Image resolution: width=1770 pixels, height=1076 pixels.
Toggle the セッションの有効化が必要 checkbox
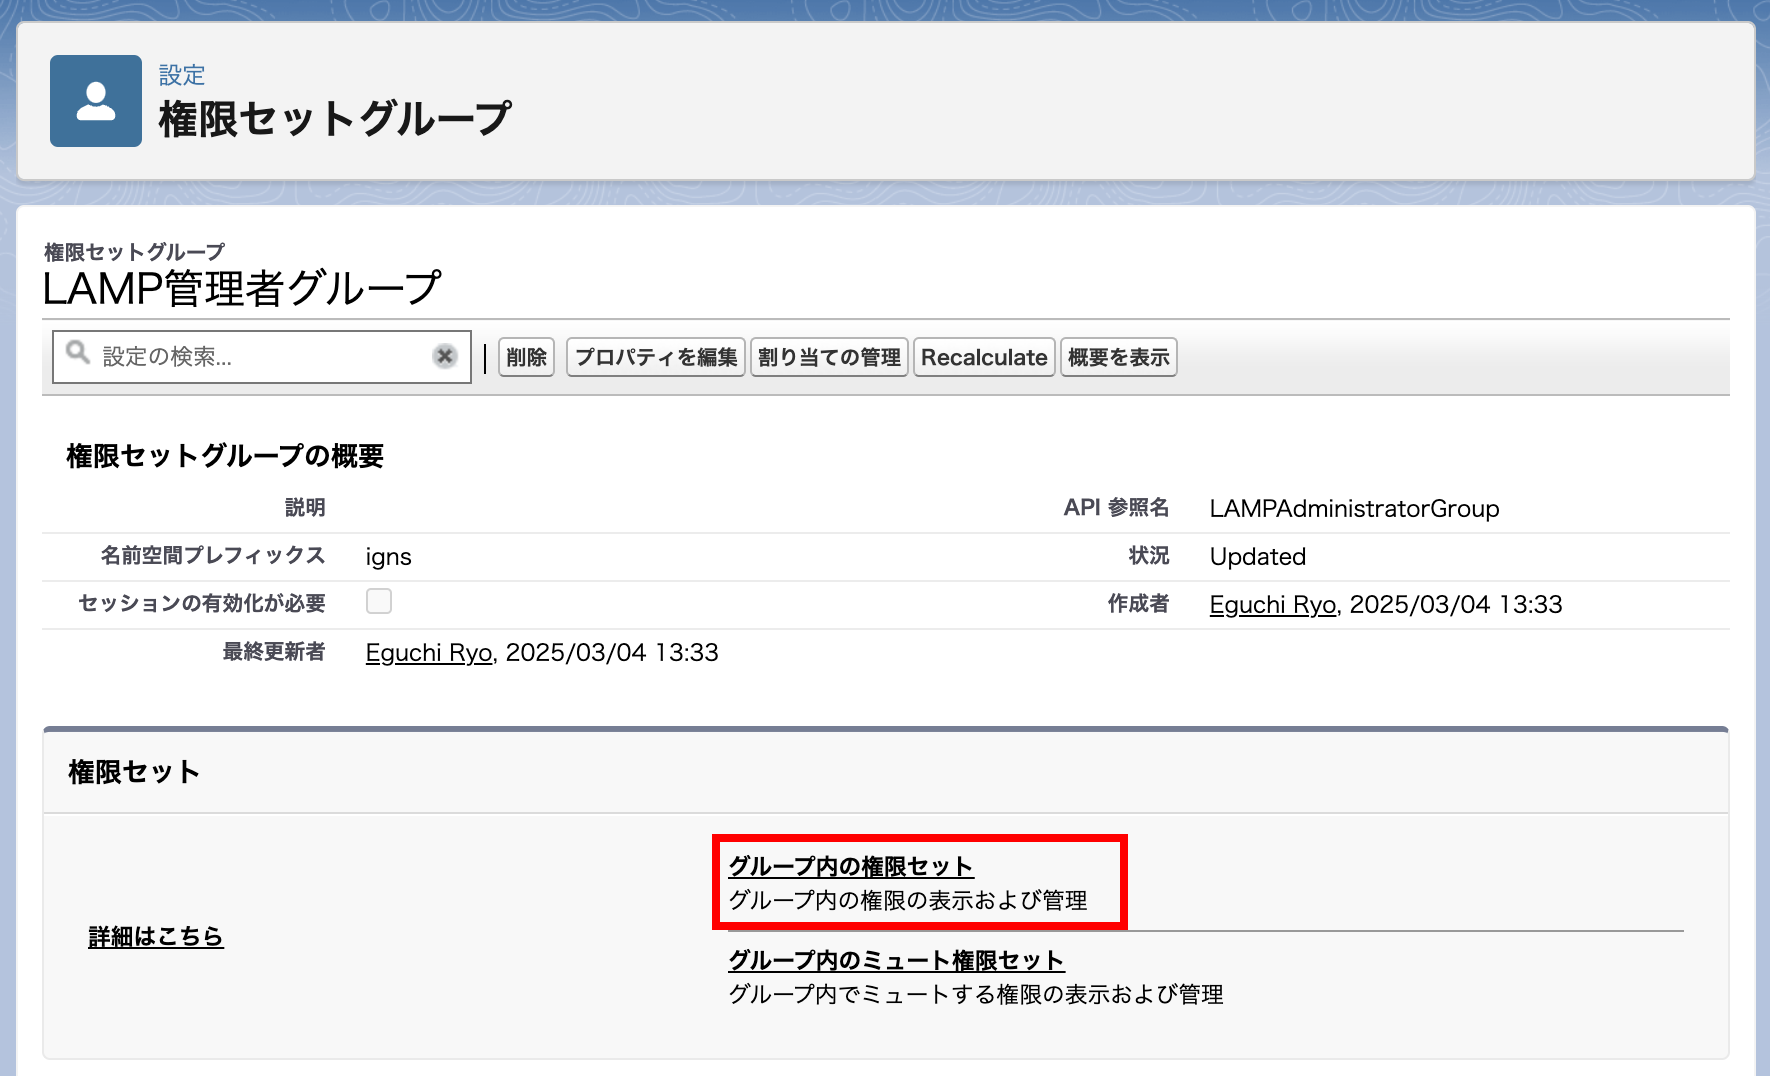379,601
